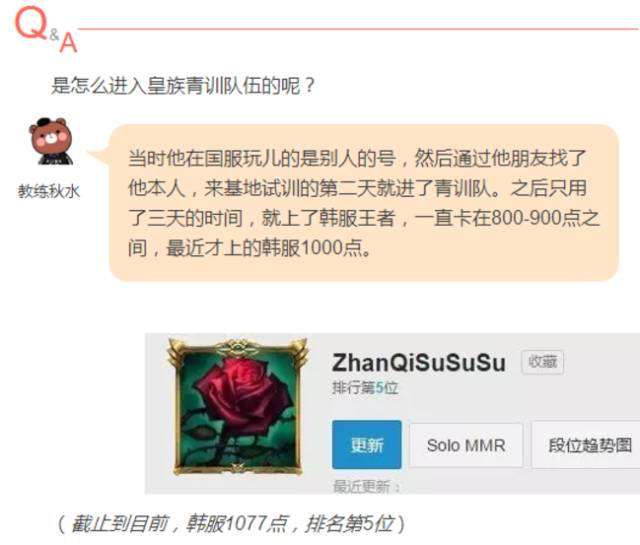Click the 排行第5位 ranking text
This screenshot has width=640, height=545.
click(365, 387)
